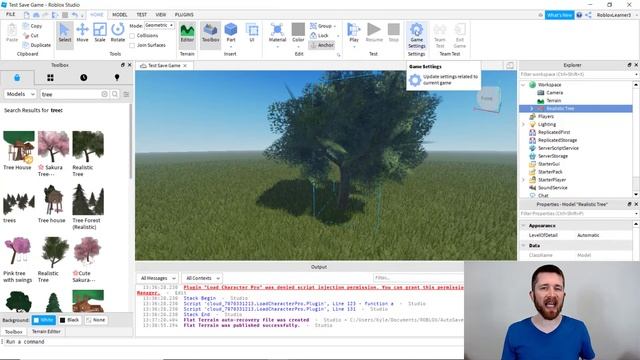Image resolution: width=640 pixels, height=360 pixels.
Task: Open the All Contexts dropdown
Action: point(202,278)
